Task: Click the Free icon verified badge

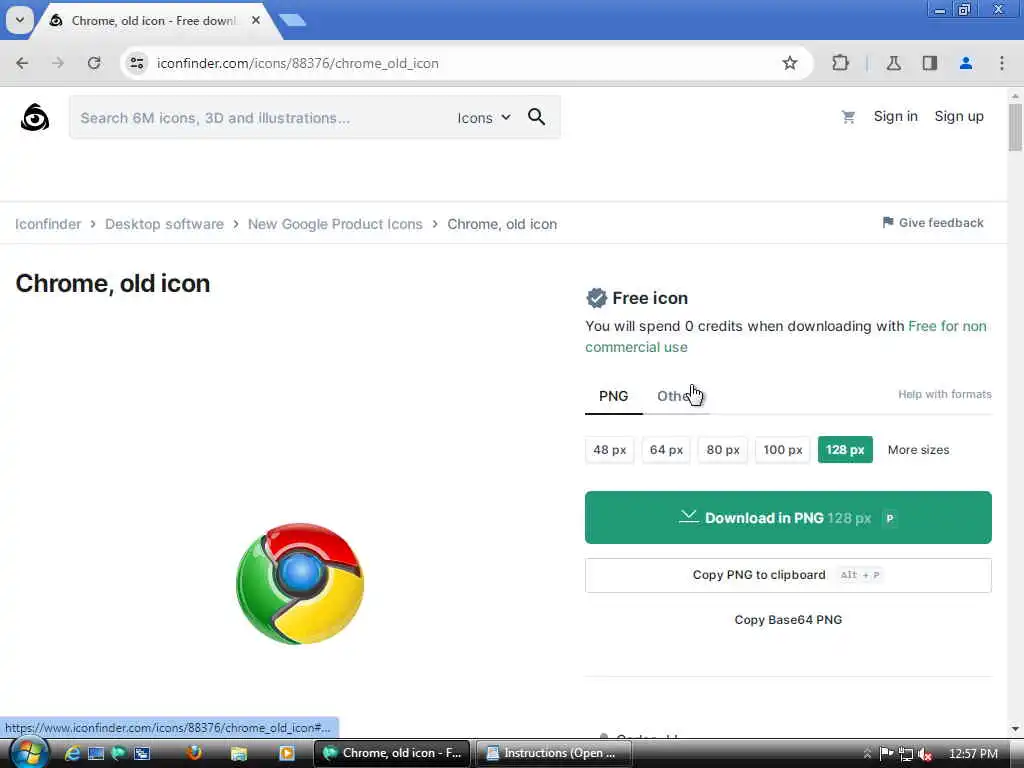Action: 596,298
